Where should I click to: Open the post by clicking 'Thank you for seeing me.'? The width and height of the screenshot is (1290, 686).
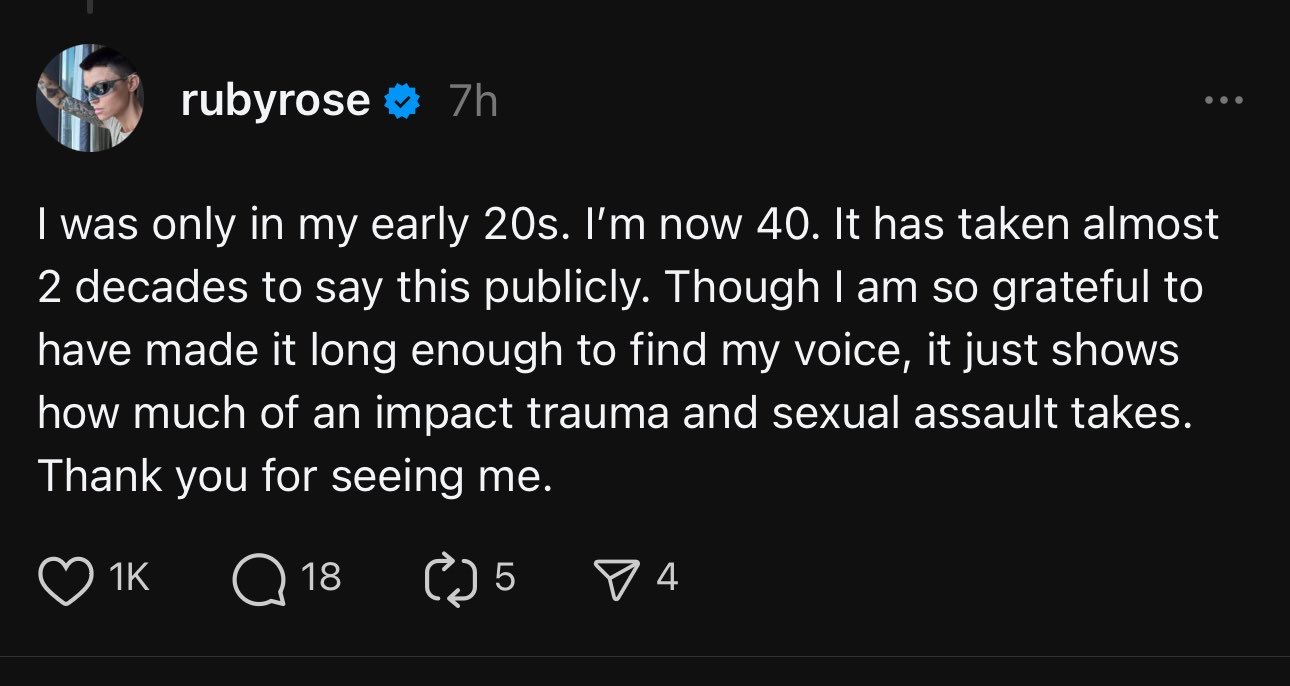295,477
